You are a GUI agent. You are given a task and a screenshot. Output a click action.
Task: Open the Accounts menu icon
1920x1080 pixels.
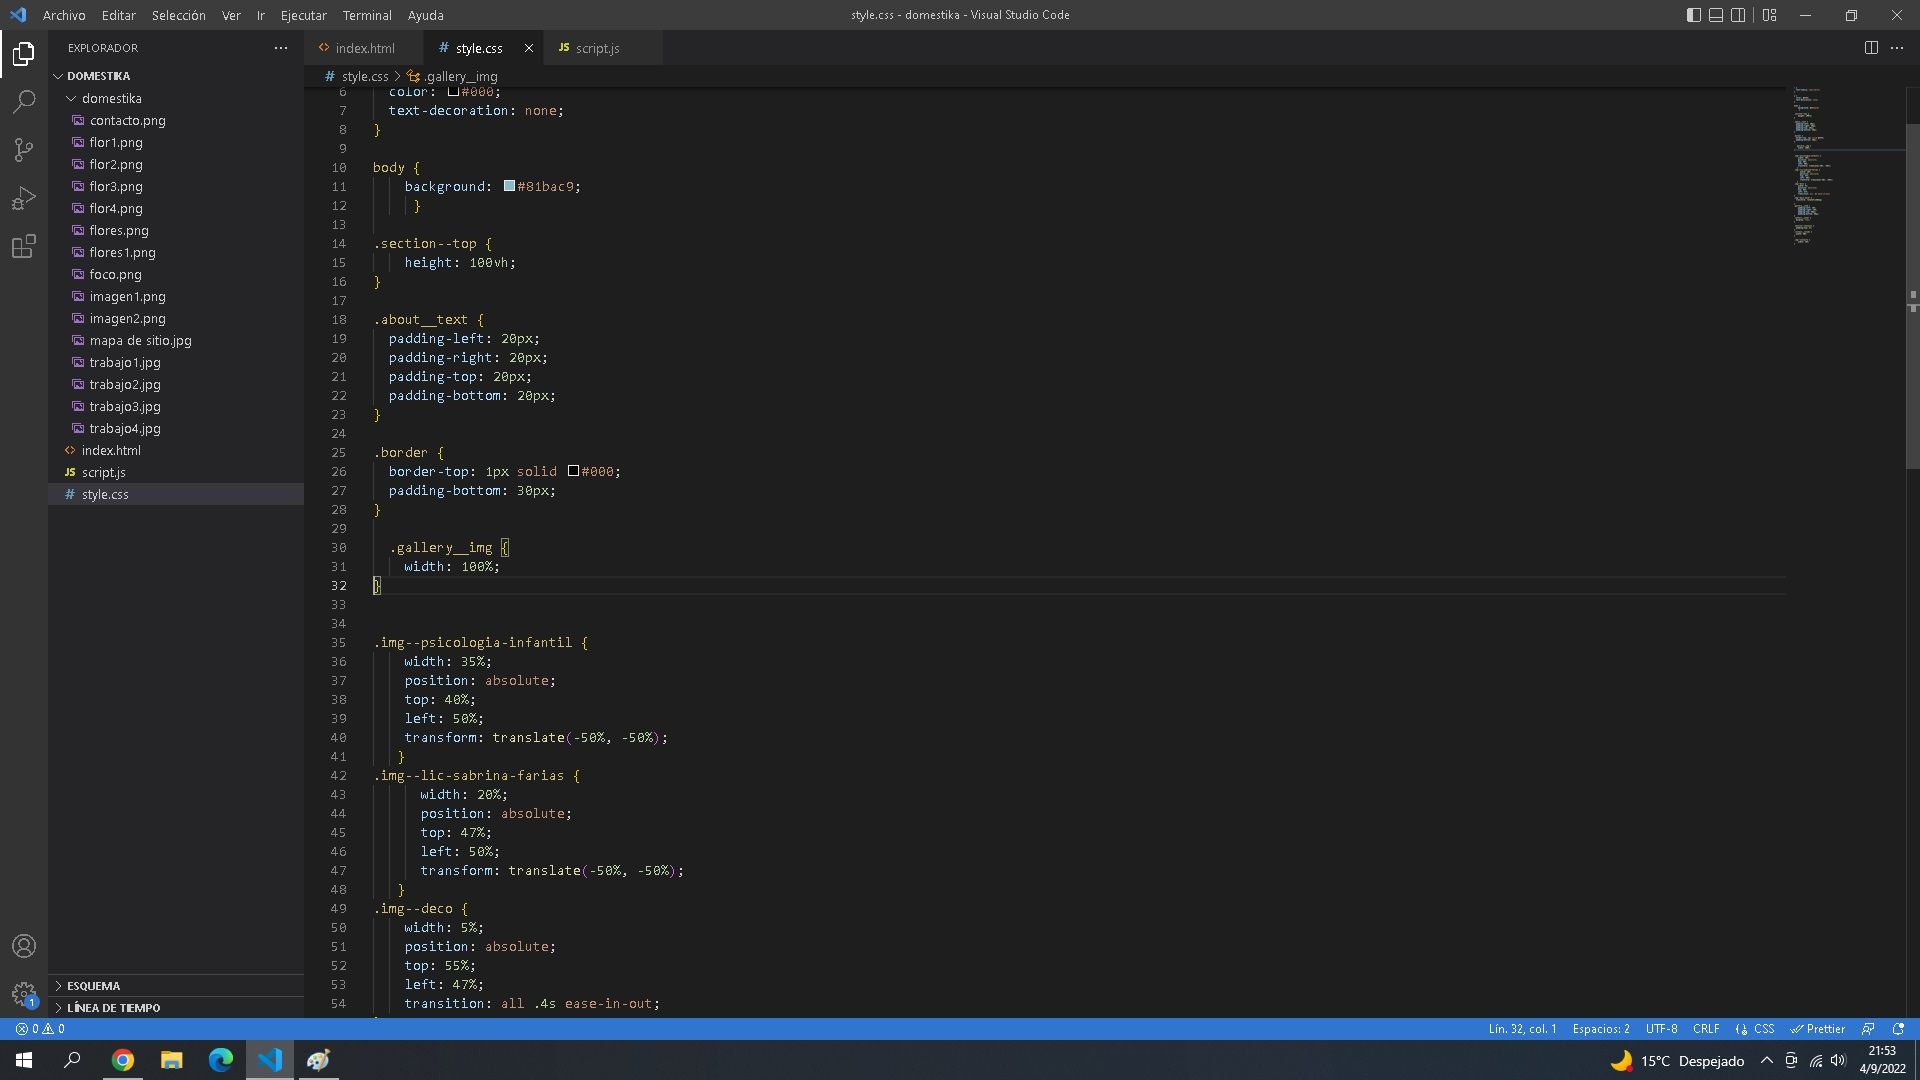tap(24, 946)
